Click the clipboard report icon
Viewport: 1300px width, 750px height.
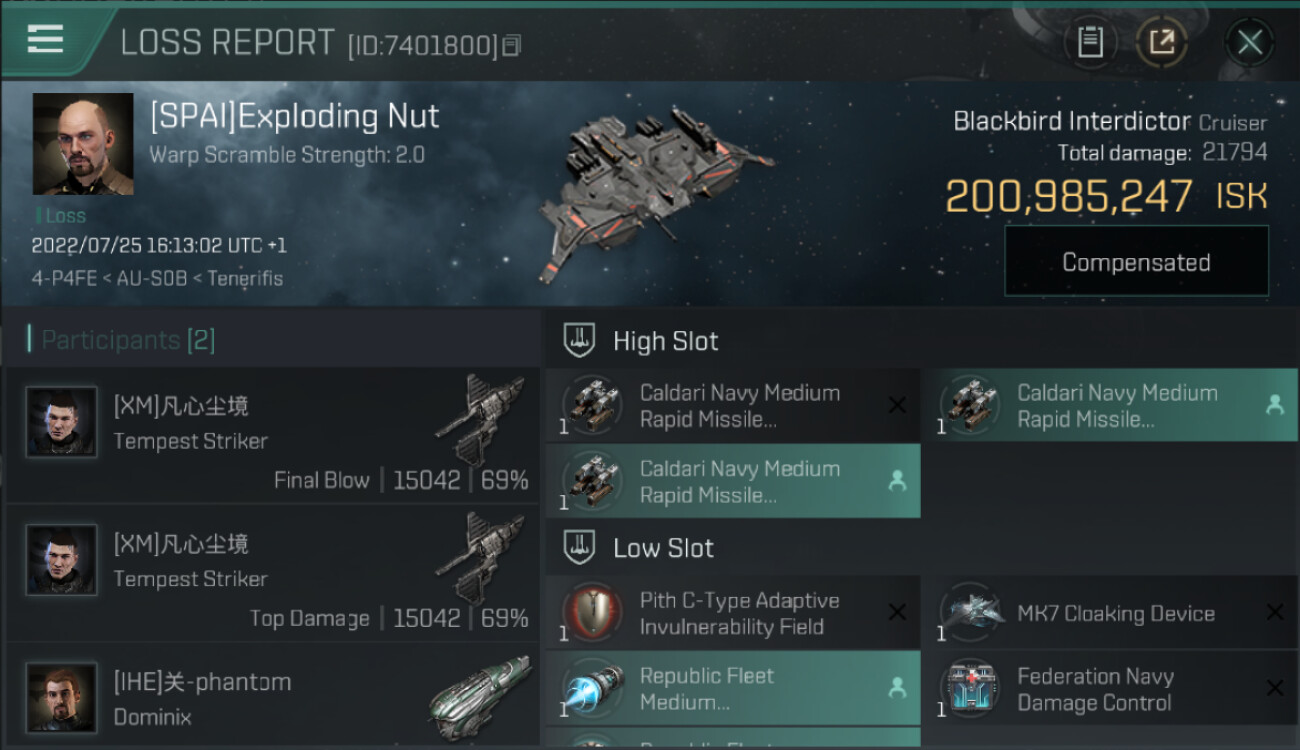coord(1090,42)
